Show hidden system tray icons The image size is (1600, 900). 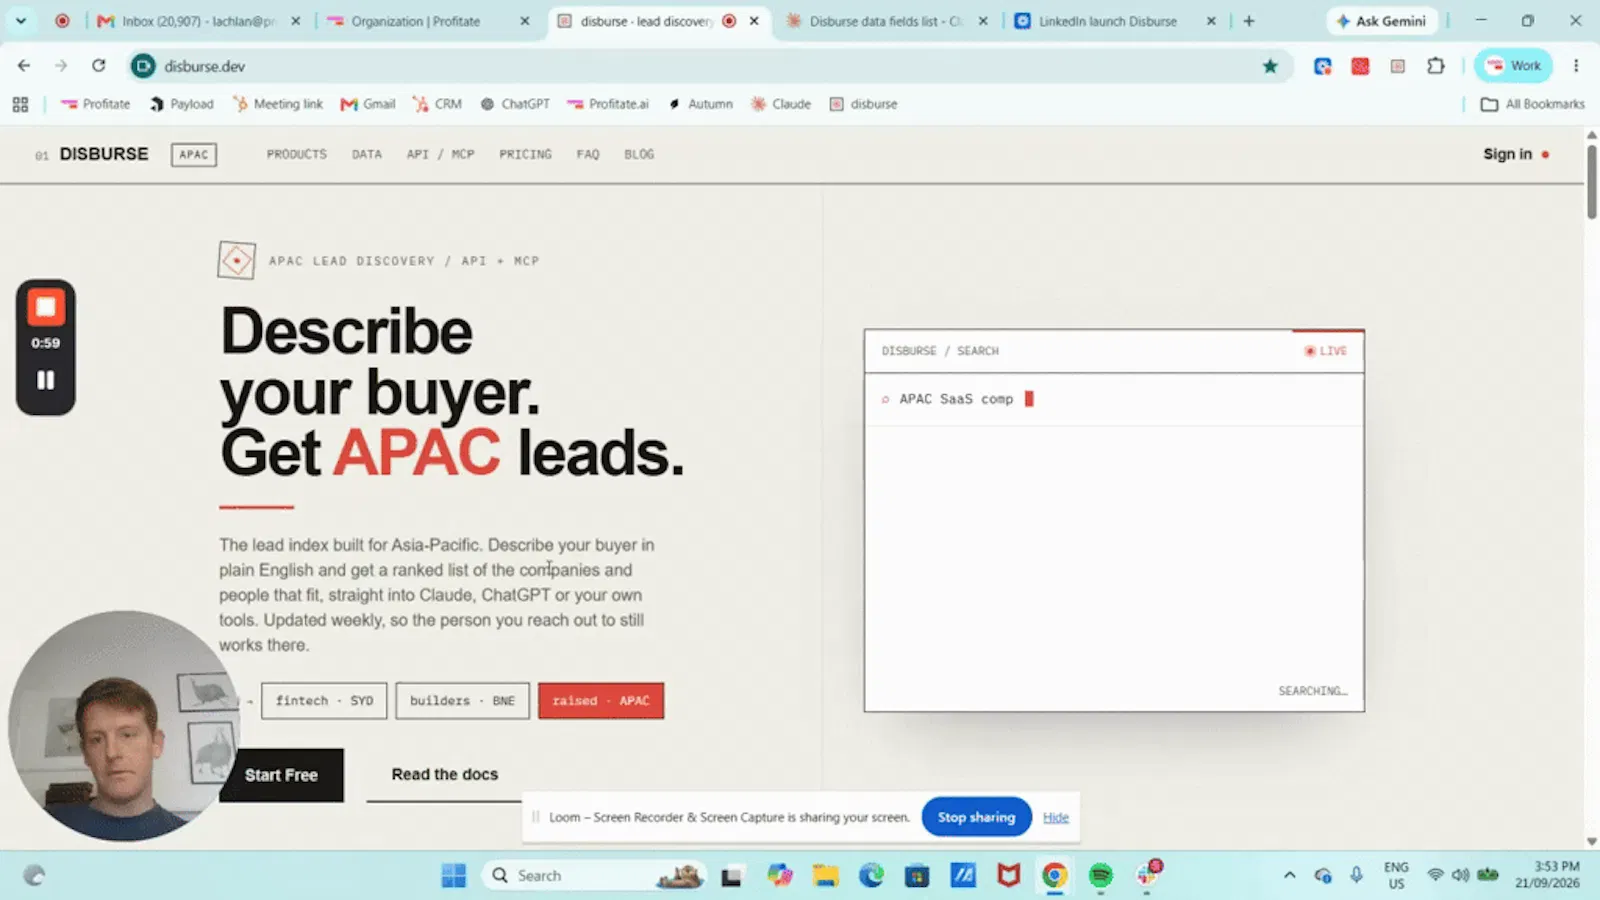1290,876
